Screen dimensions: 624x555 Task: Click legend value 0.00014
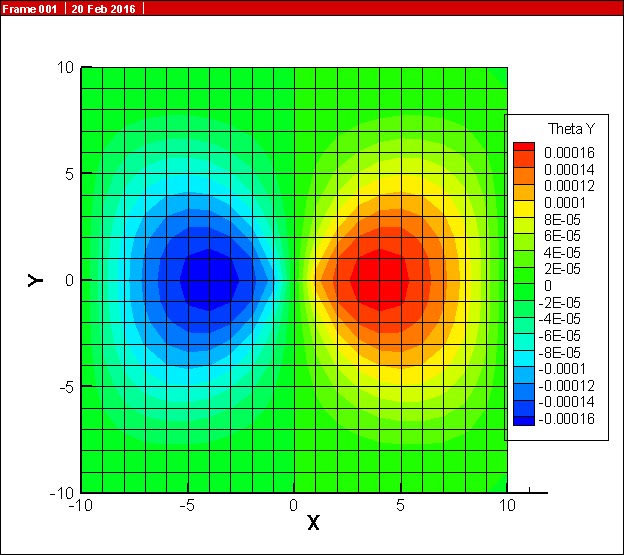[569, 169]
